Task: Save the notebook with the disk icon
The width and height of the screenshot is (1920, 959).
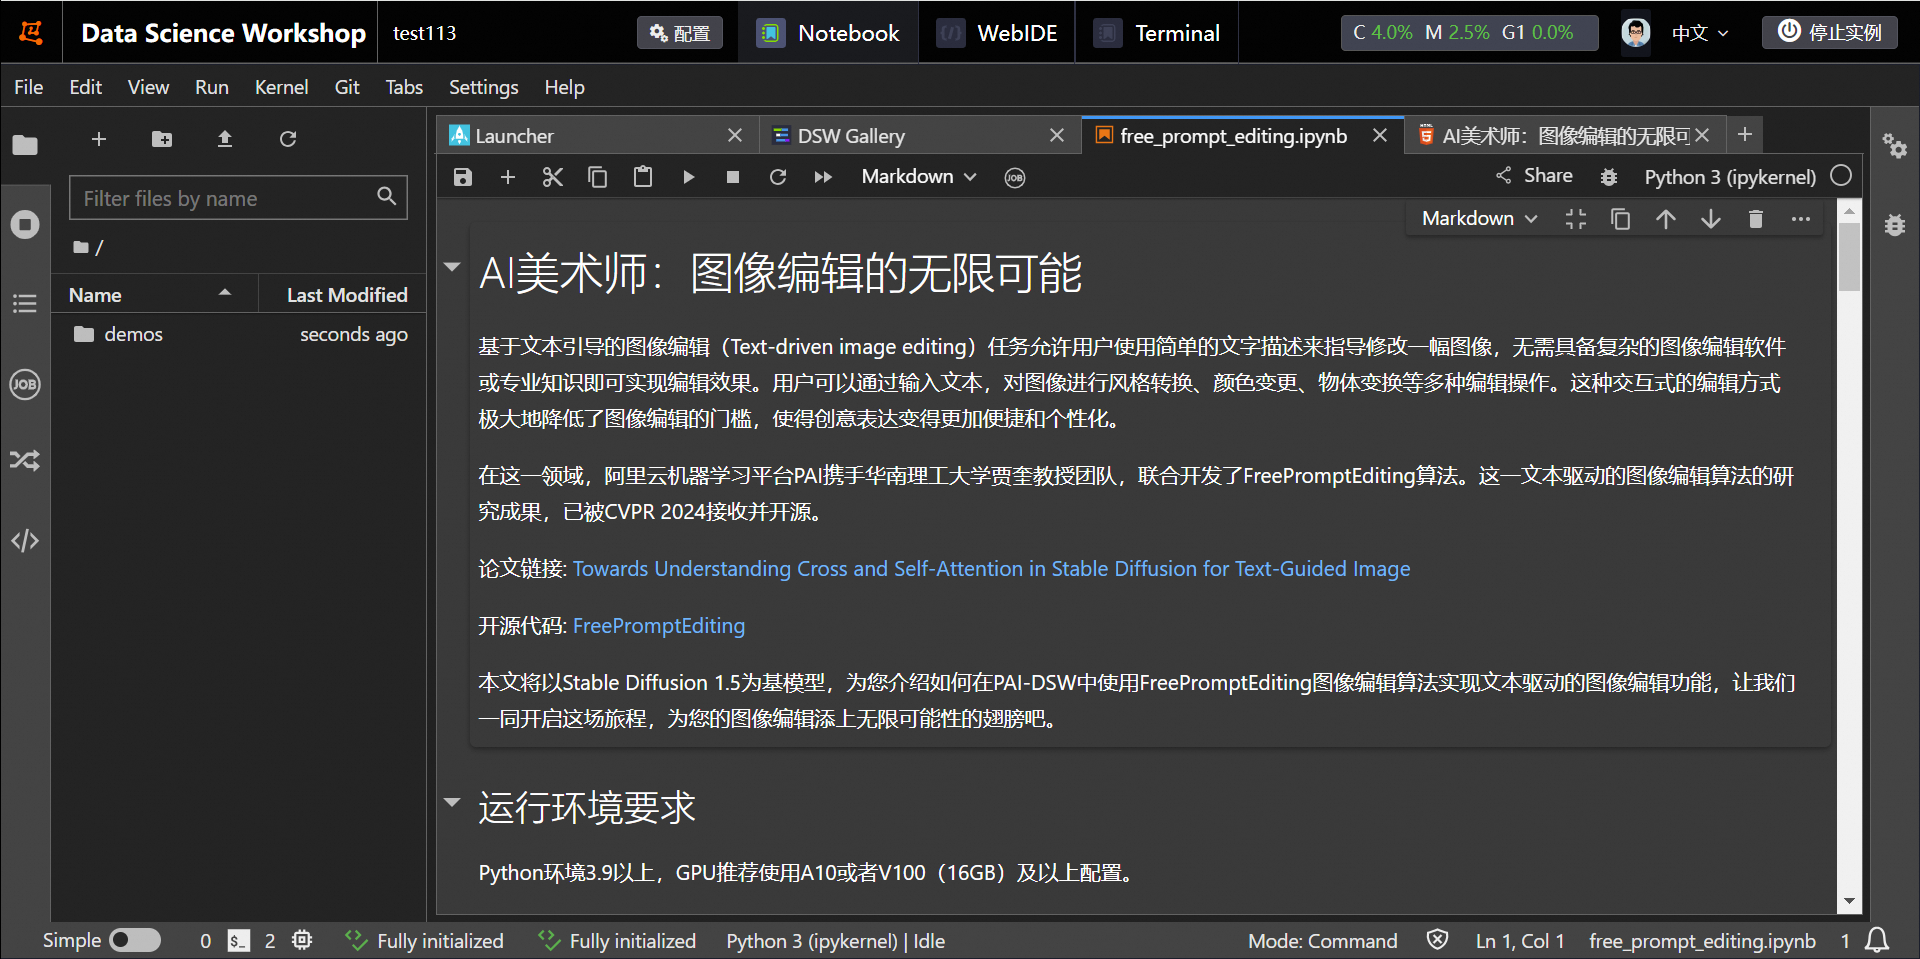Action: coord(462,177)
